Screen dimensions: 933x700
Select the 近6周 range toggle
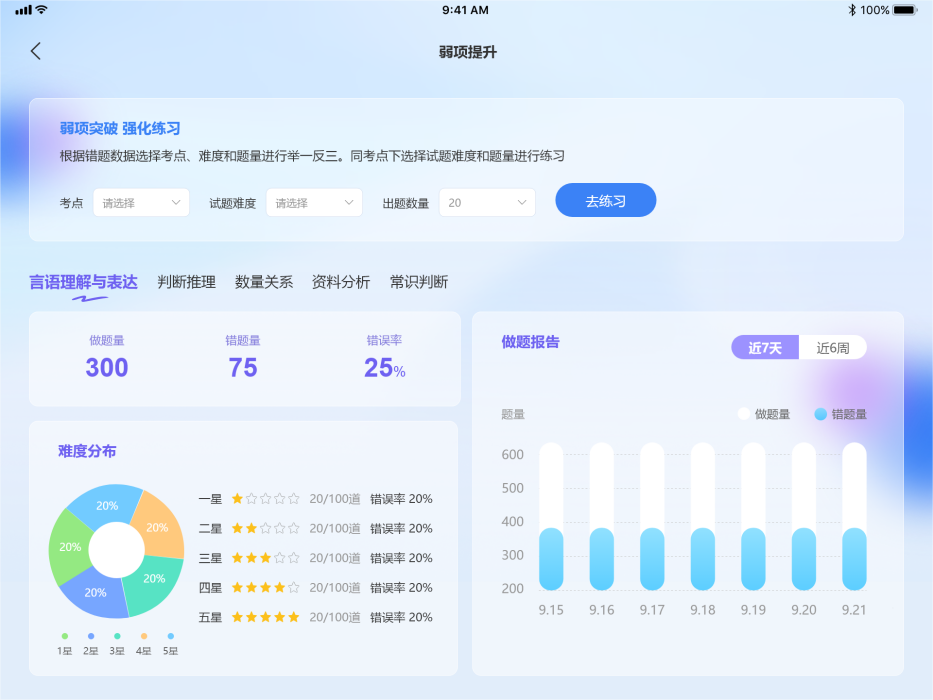click(832, 348)
